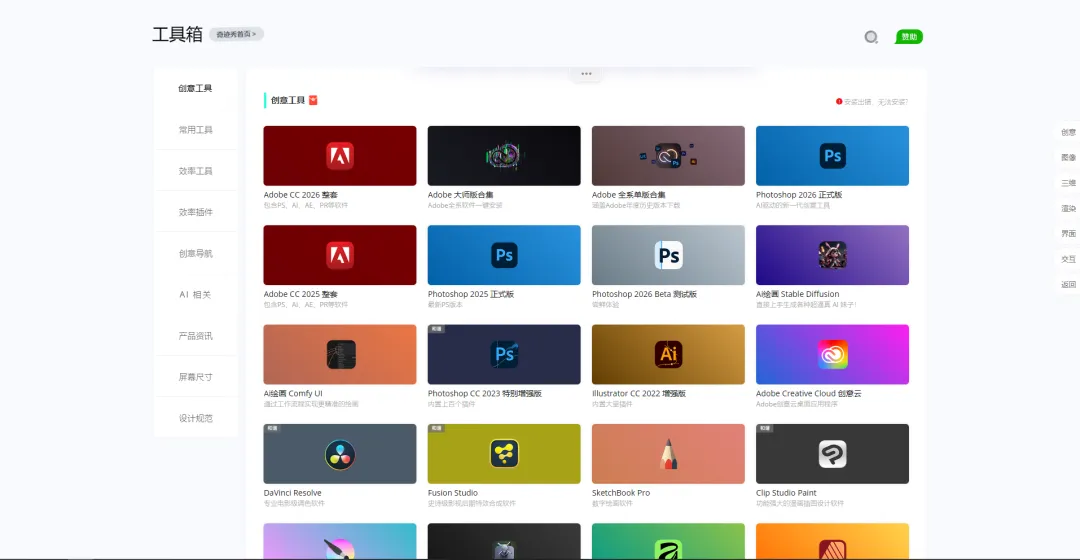Jump to 渲染 section on right edge

pos(1068,209)
